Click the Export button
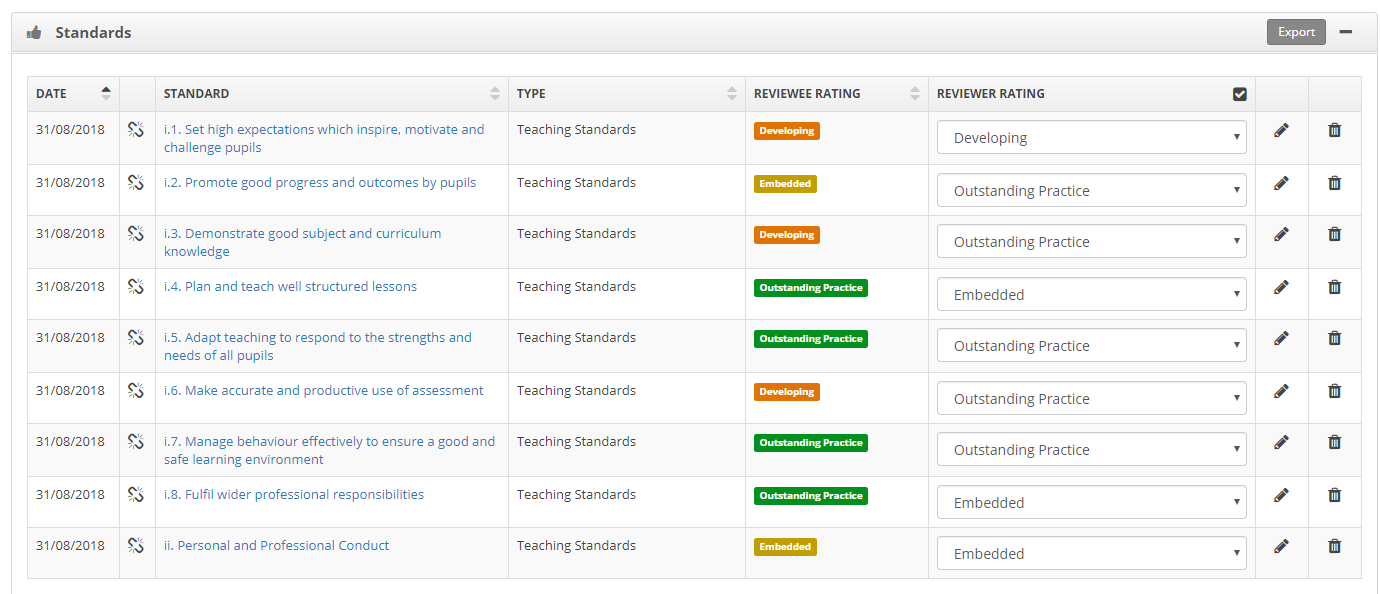 tap(1296, 32)
